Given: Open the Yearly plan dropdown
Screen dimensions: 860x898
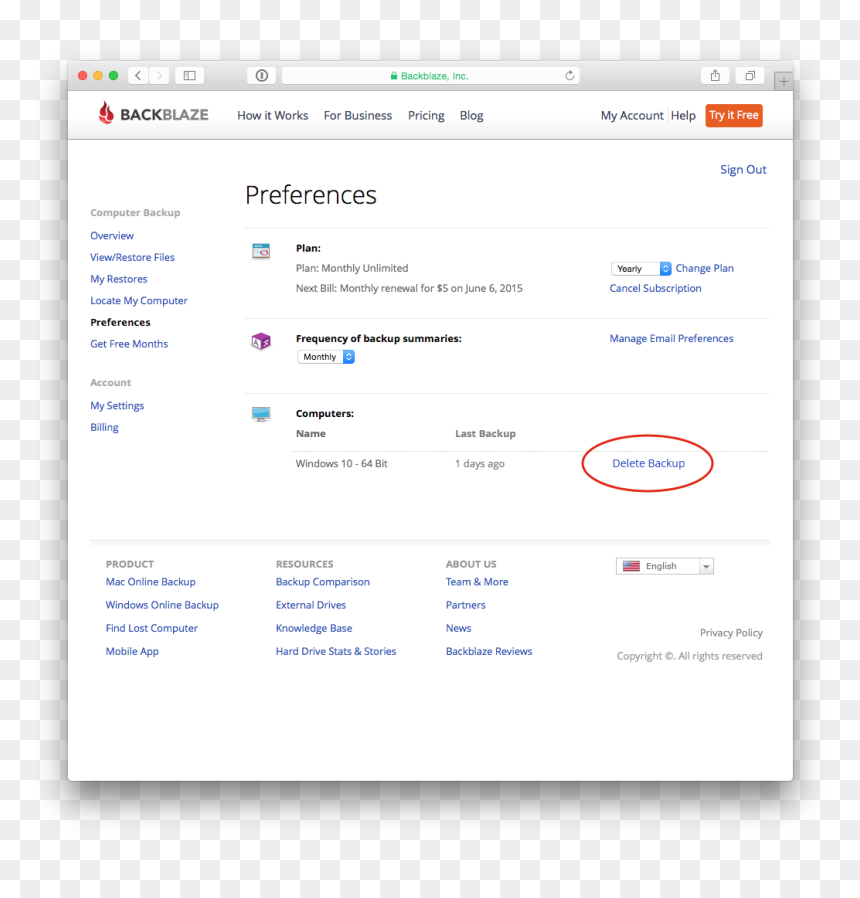Looking at the screenshot, I should tap(641, 269).
